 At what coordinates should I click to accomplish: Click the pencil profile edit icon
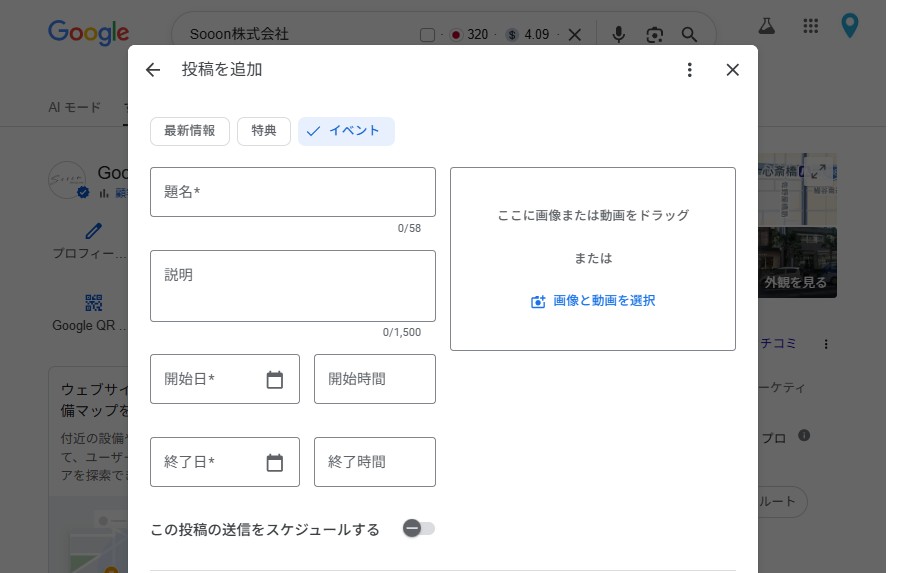pos(93,231)
